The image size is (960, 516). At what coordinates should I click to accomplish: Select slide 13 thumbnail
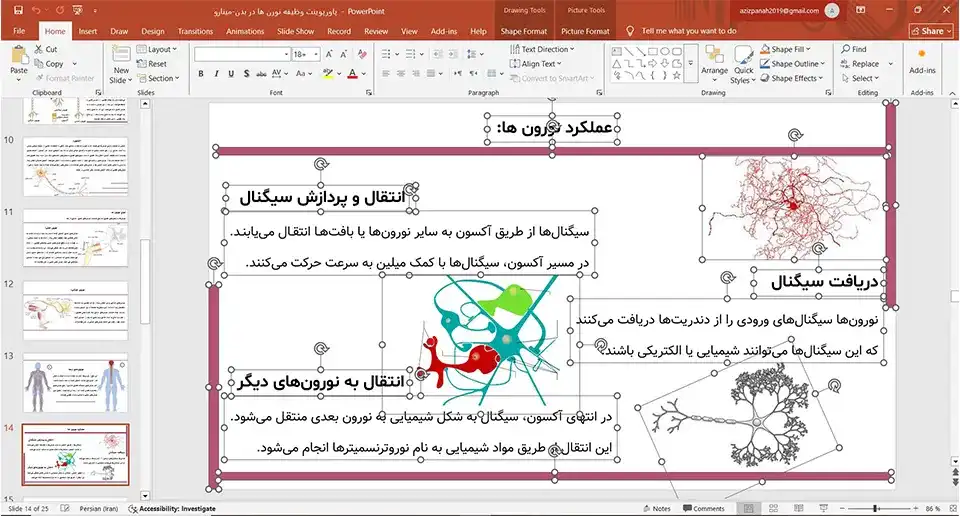[75, 384]
